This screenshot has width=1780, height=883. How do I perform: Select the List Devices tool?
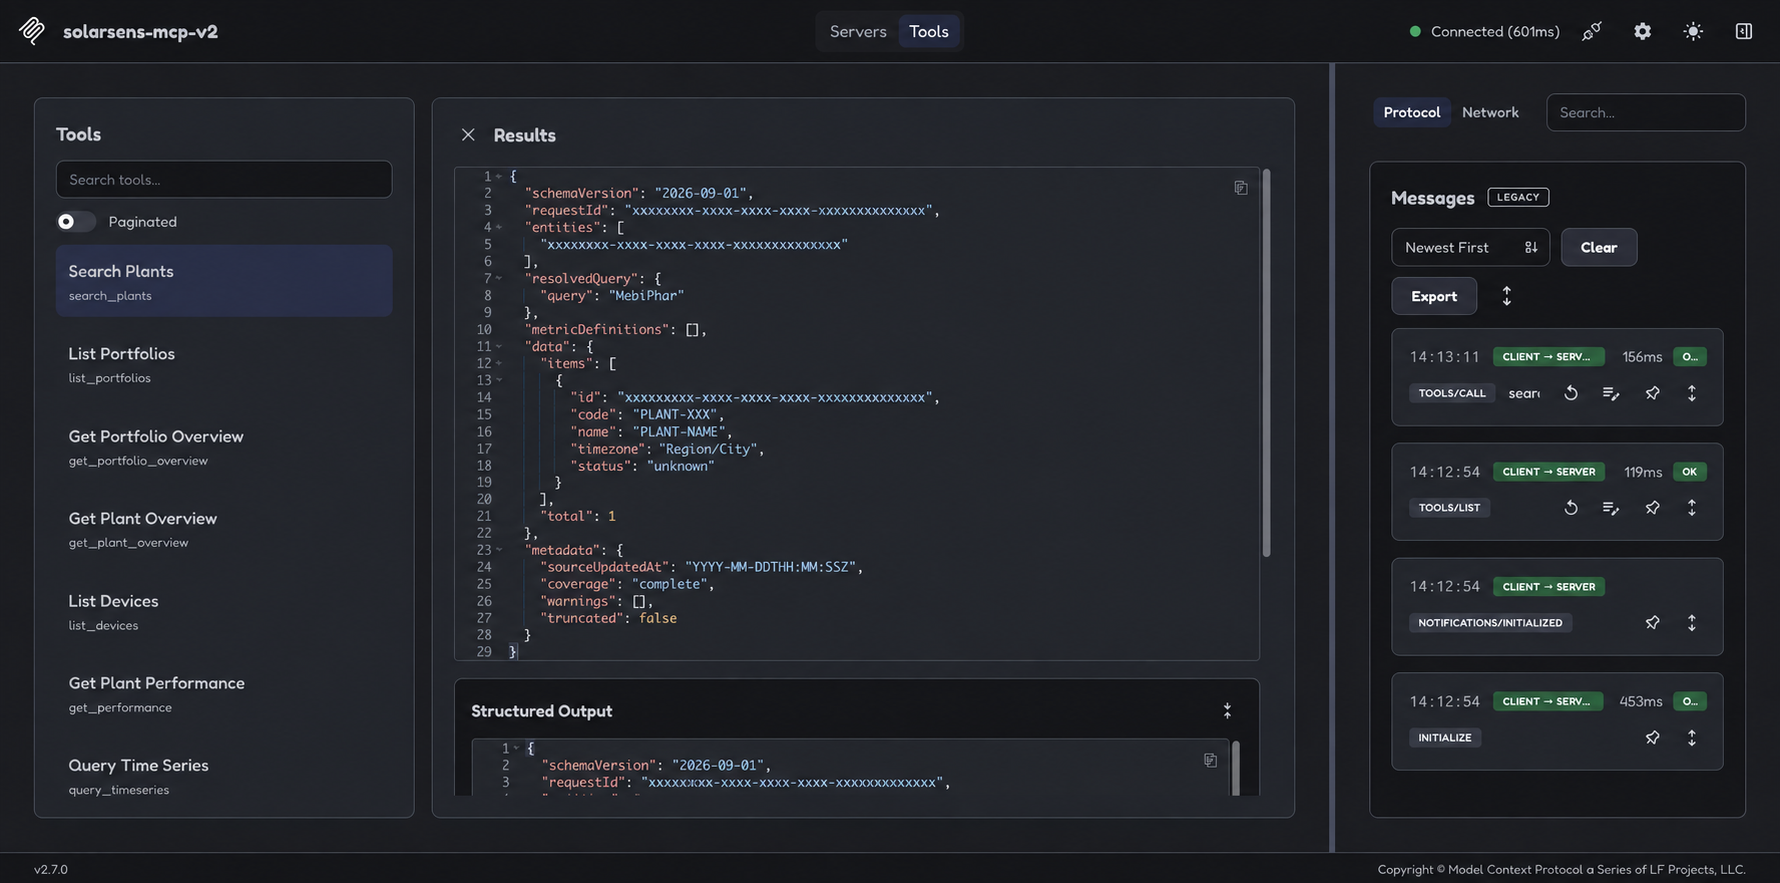coord(224,611)
